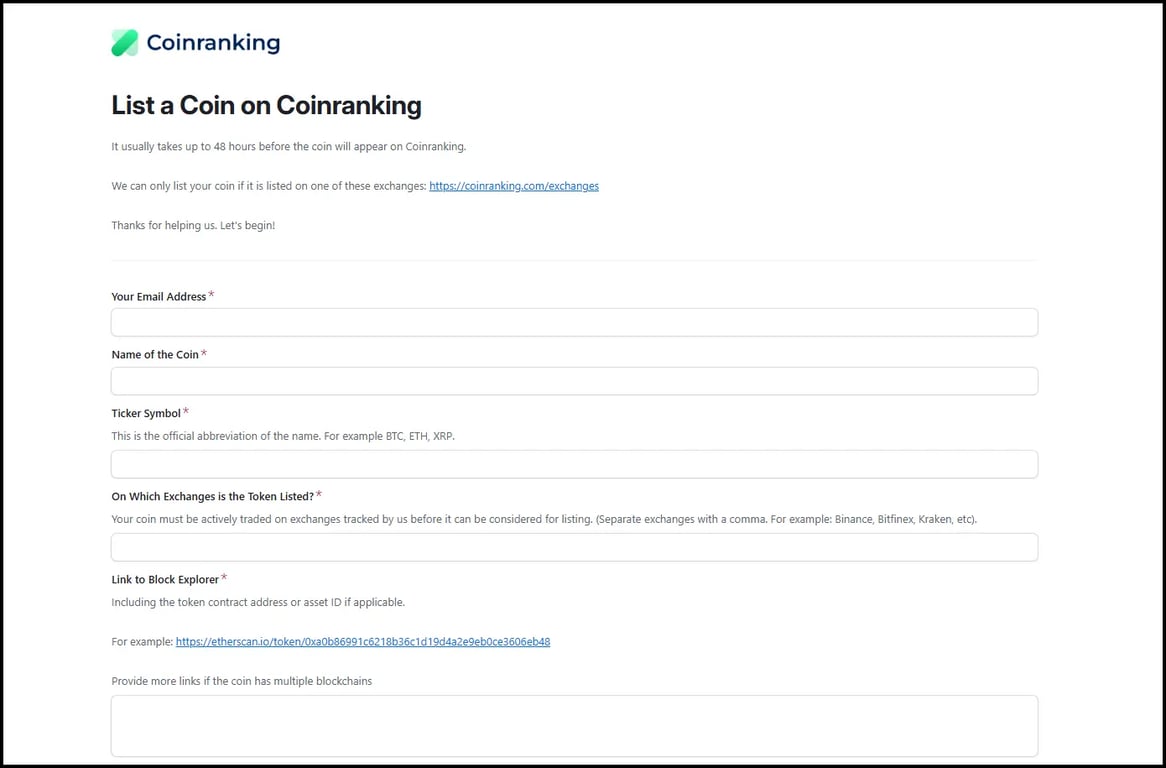Focus the exchanges listed input field
The height and width of the screenshot is (768, 1166).
pos(574,547)
